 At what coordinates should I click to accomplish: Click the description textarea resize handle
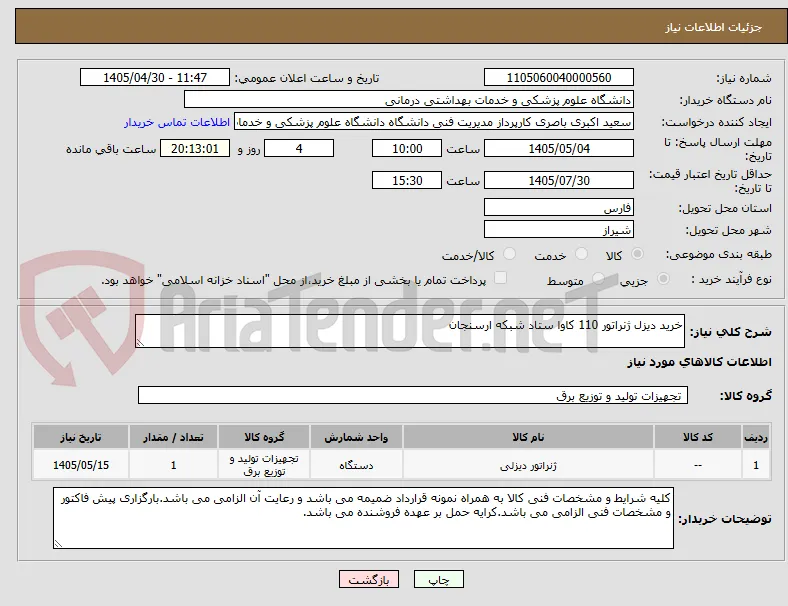(x=140, y=343)
